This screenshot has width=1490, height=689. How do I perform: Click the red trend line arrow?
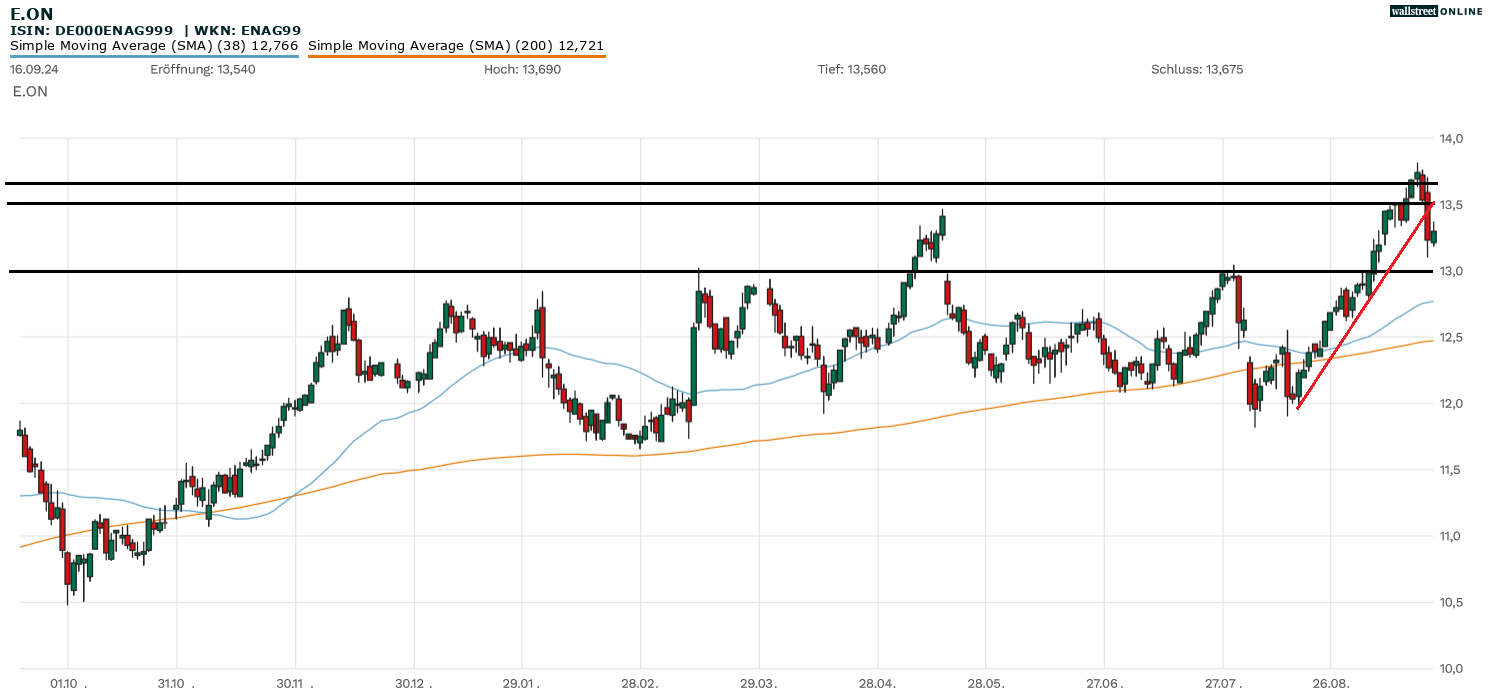[x=1365, y=305]
